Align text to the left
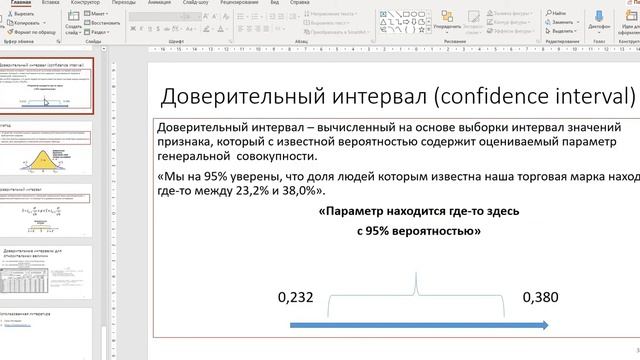The image size is (640, 360). (240, 29)
